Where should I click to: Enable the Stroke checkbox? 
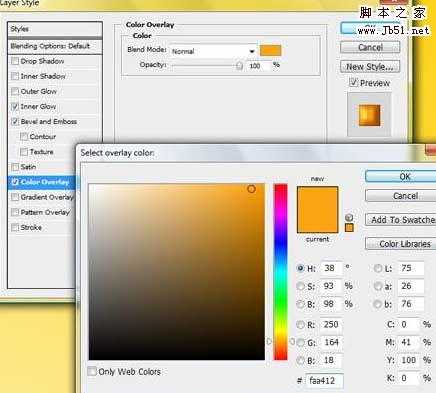click(x=15, y=228)
